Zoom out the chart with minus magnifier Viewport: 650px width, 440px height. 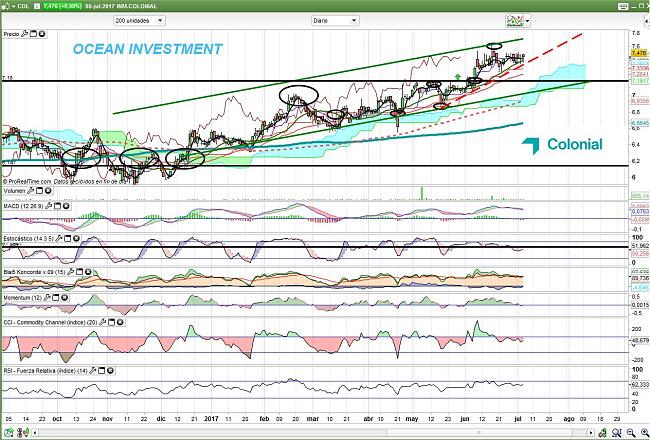click(631, 432)
